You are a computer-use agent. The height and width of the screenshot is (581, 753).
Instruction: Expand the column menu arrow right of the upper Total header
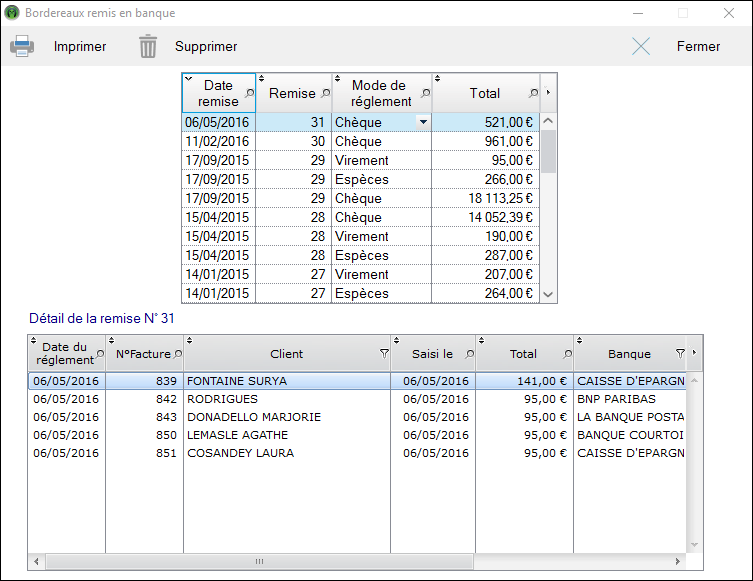point(548,93)
